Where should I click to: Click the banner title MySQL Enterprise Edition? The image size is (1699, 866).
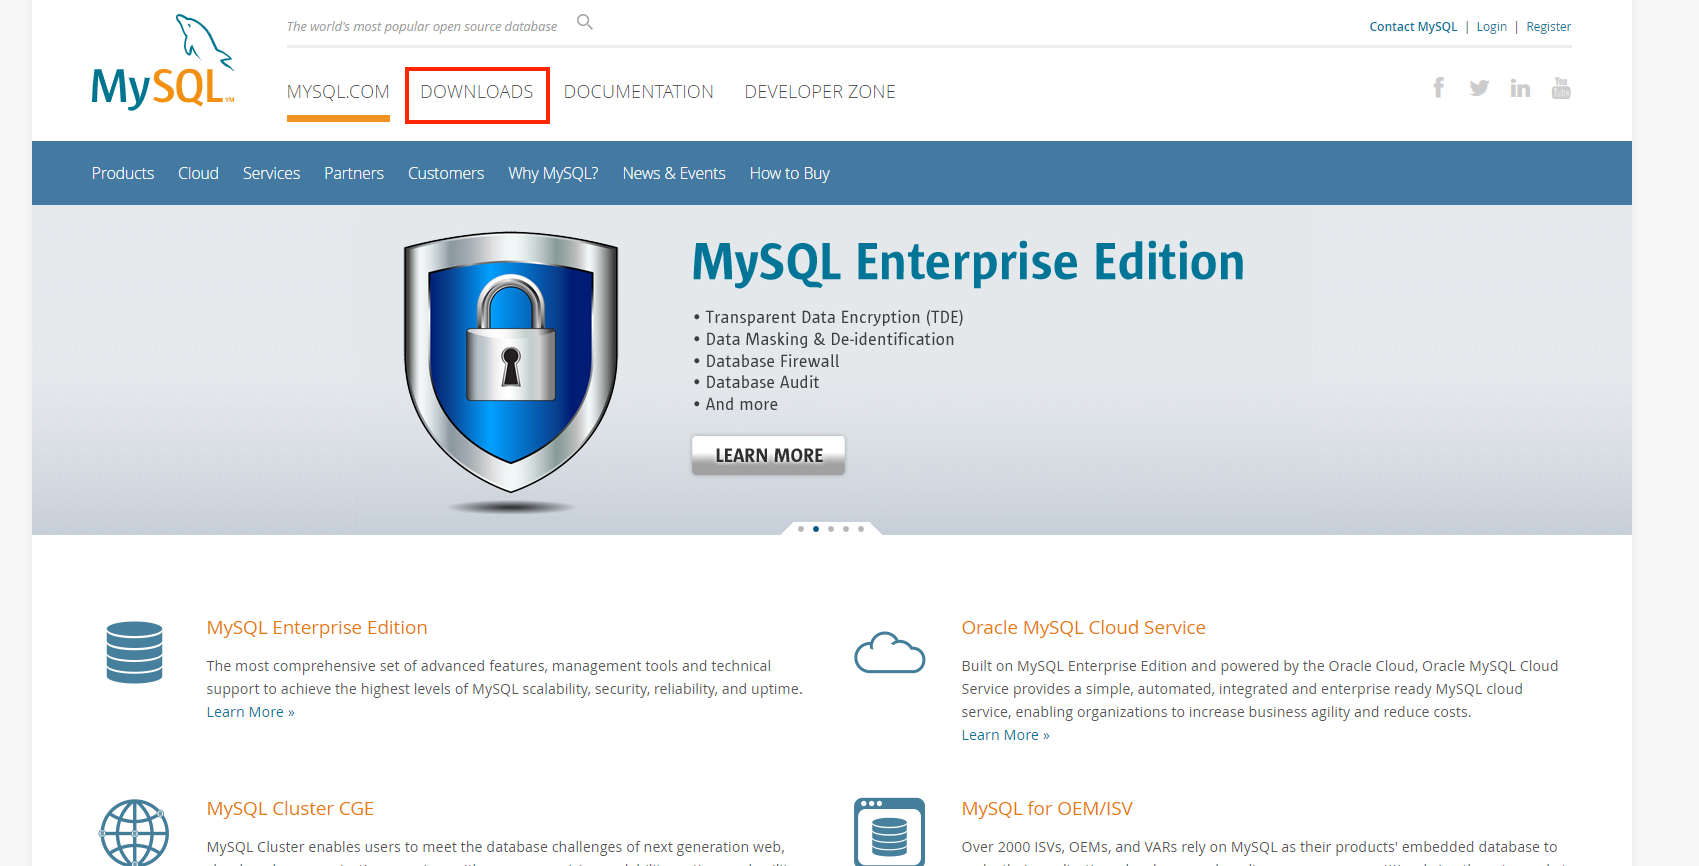click(968, 263)
